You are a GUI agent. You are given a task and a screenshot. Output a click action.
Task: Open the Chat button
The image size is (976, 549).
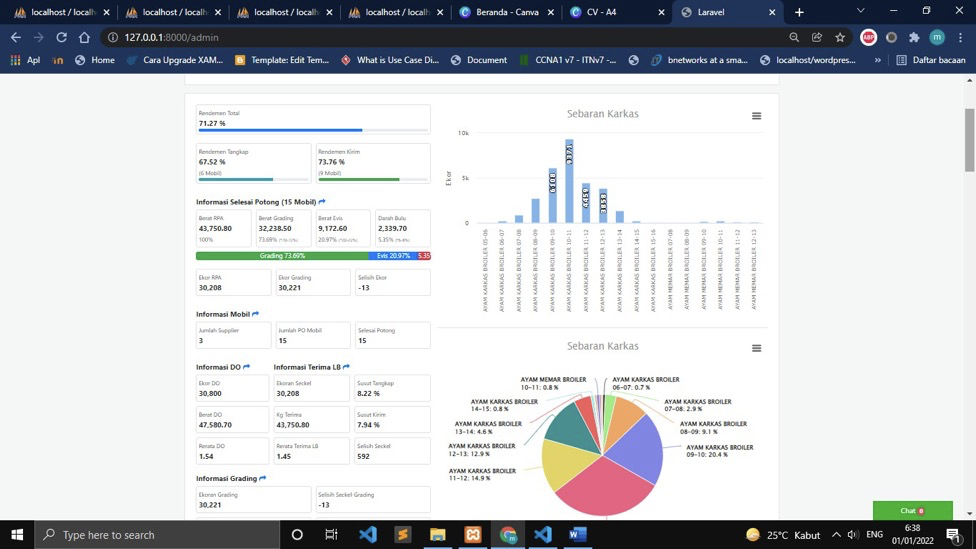[x=912, y=510]
